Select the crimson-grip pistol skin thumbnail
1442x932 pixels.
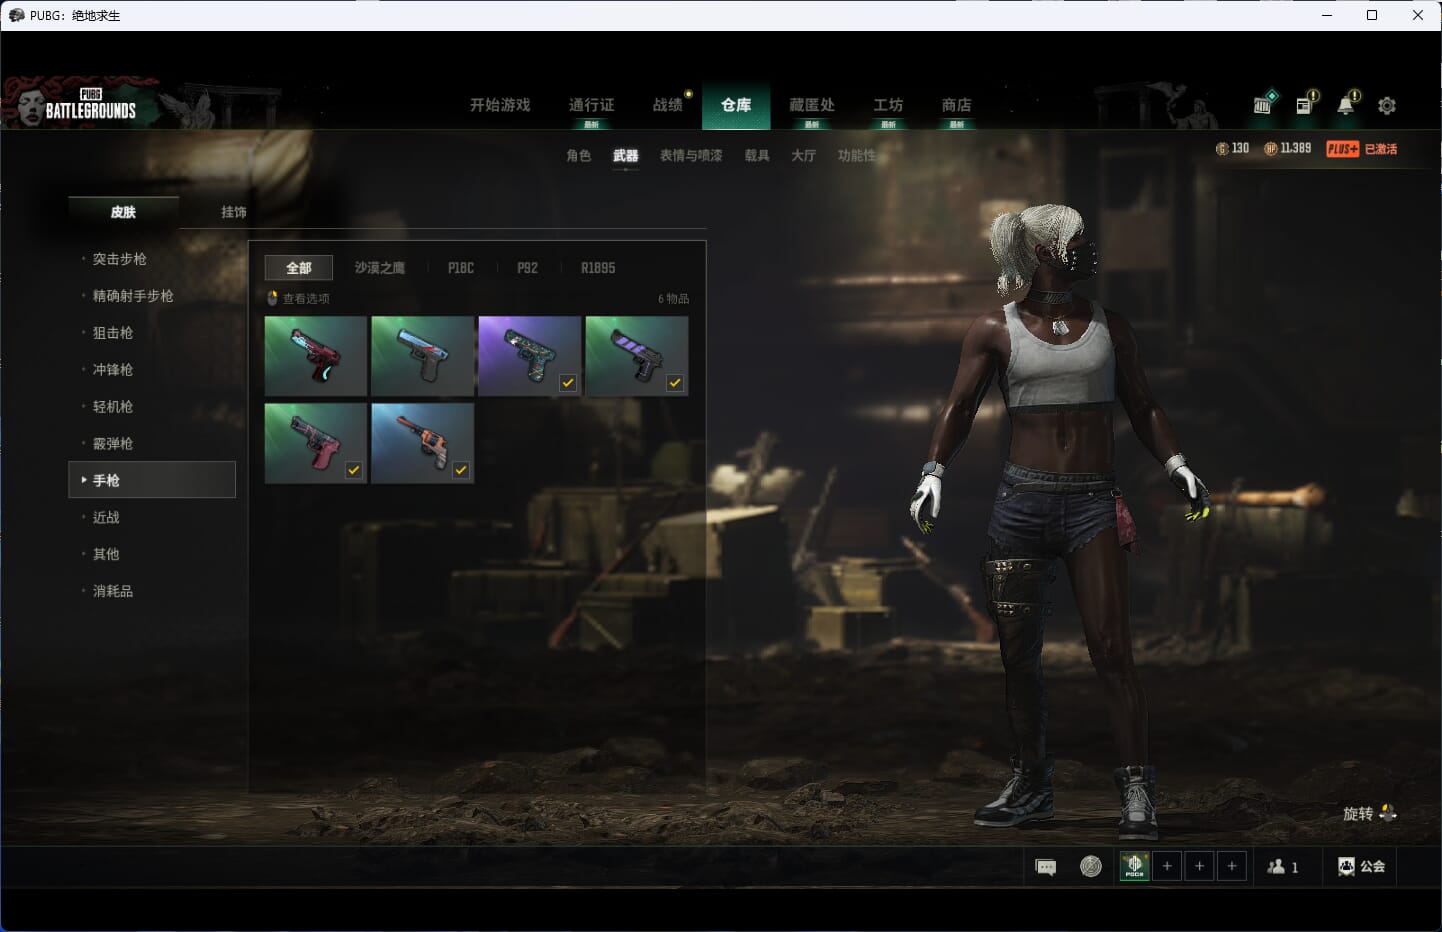(x=316, y=443)
